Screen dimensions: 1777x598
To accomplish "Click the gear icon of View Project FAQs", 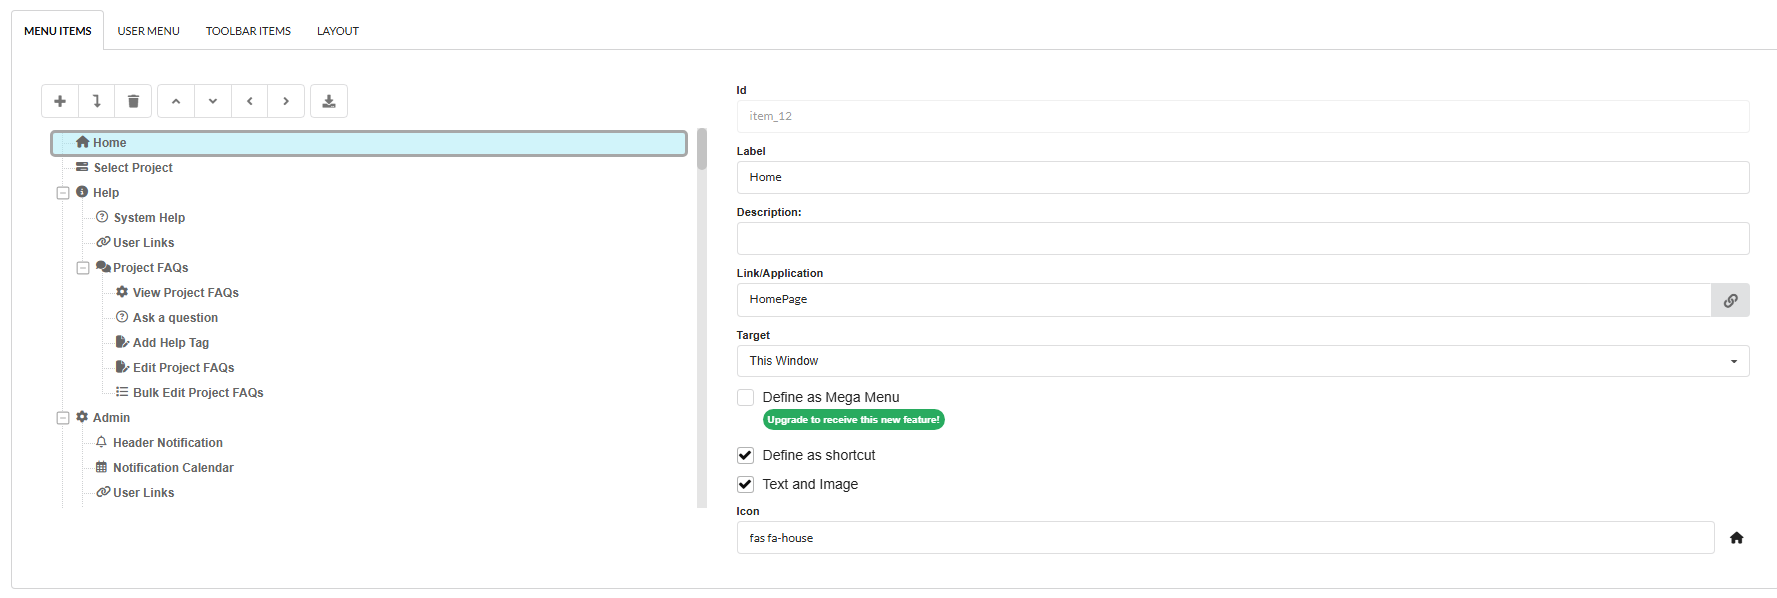I will pos(122,292).
